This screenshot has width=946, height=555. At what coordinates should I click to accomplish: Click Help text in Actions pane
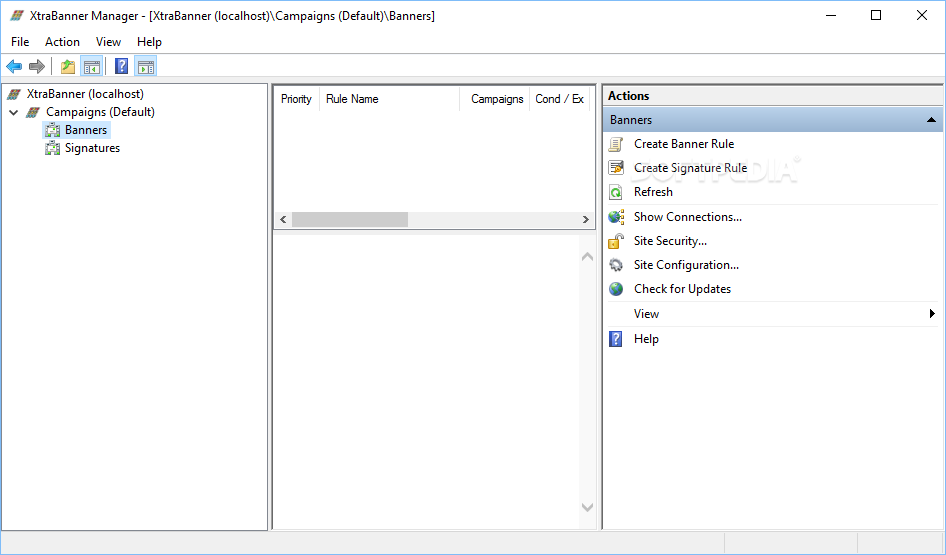pyautogui.click(x=646, y=339)
